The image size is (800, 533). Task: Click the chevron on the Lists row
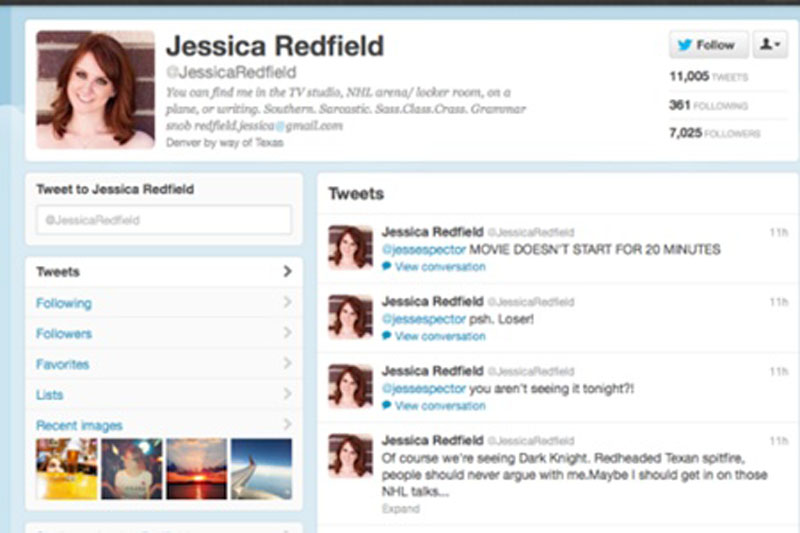click(288, 394)
